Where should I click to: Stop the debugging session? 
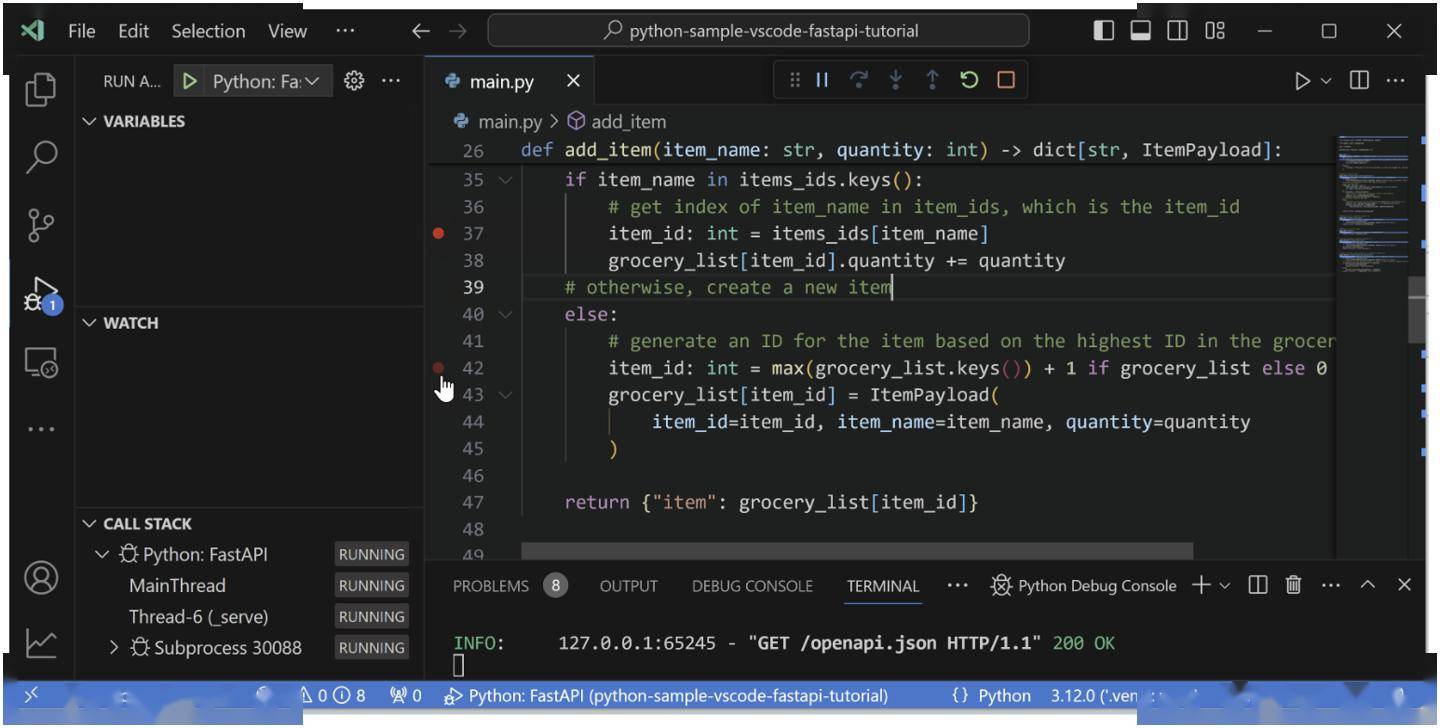(1006, 81)
